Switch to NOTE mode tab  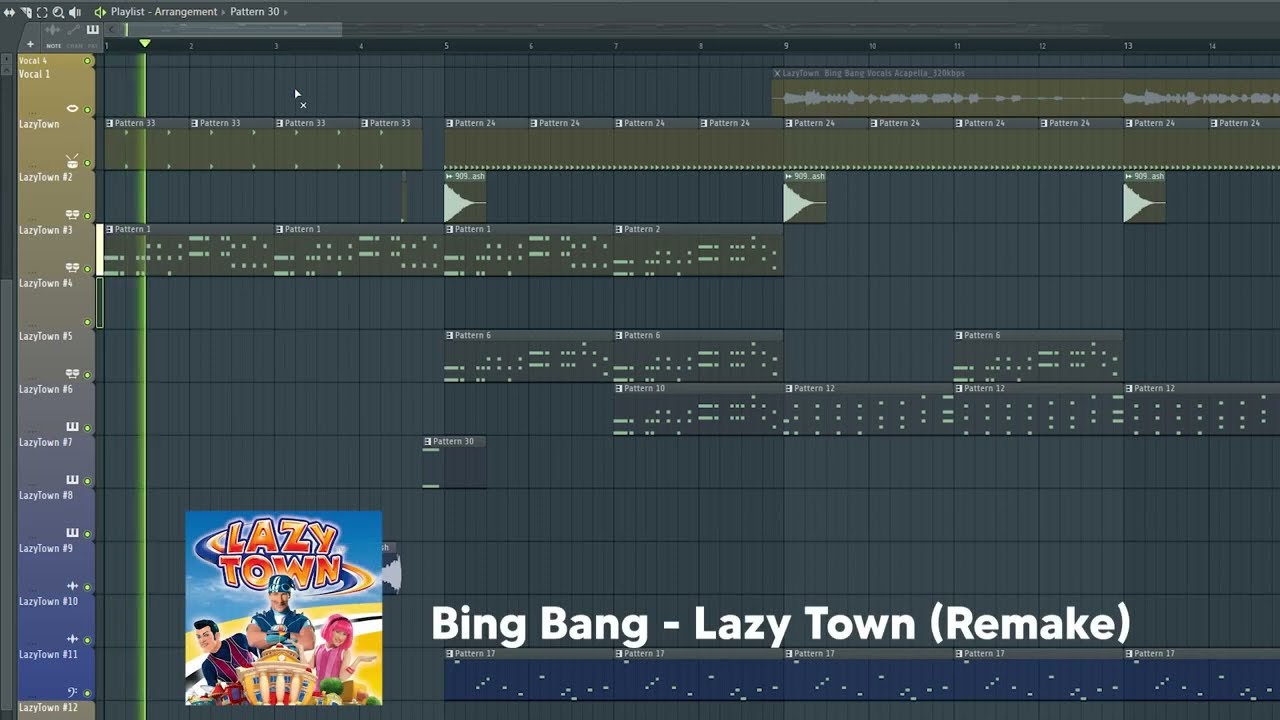tap(53, 45)
